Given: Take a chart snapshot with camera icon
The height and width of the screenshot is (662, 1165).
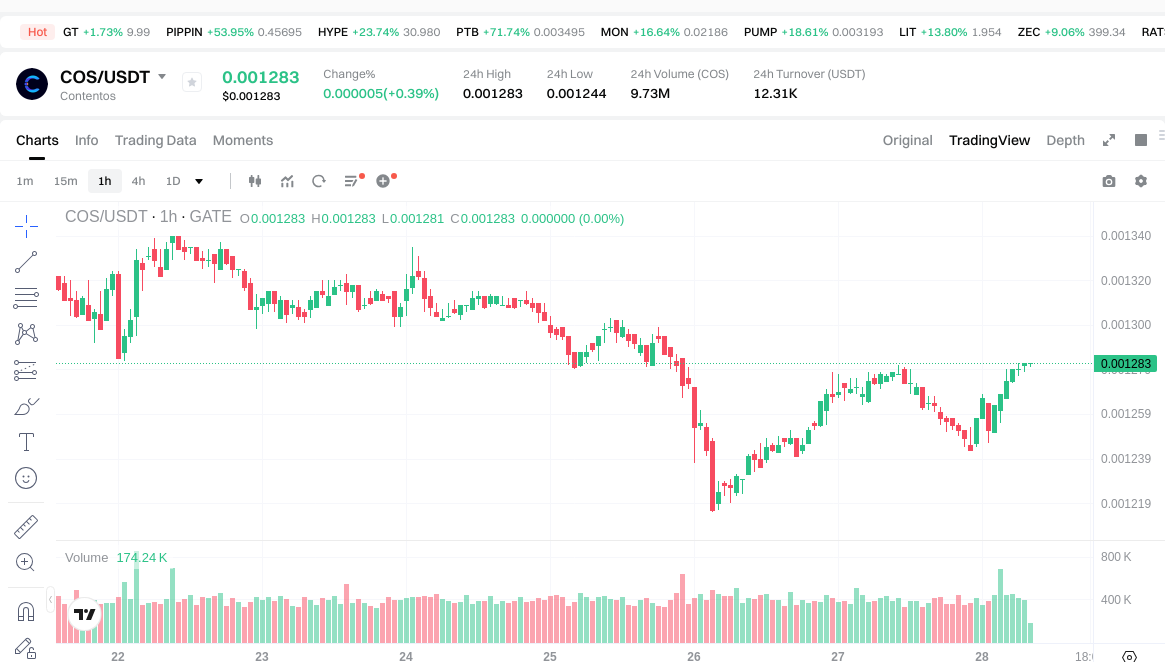Looking at the screenshot, I should click(x=1108, y=181).
